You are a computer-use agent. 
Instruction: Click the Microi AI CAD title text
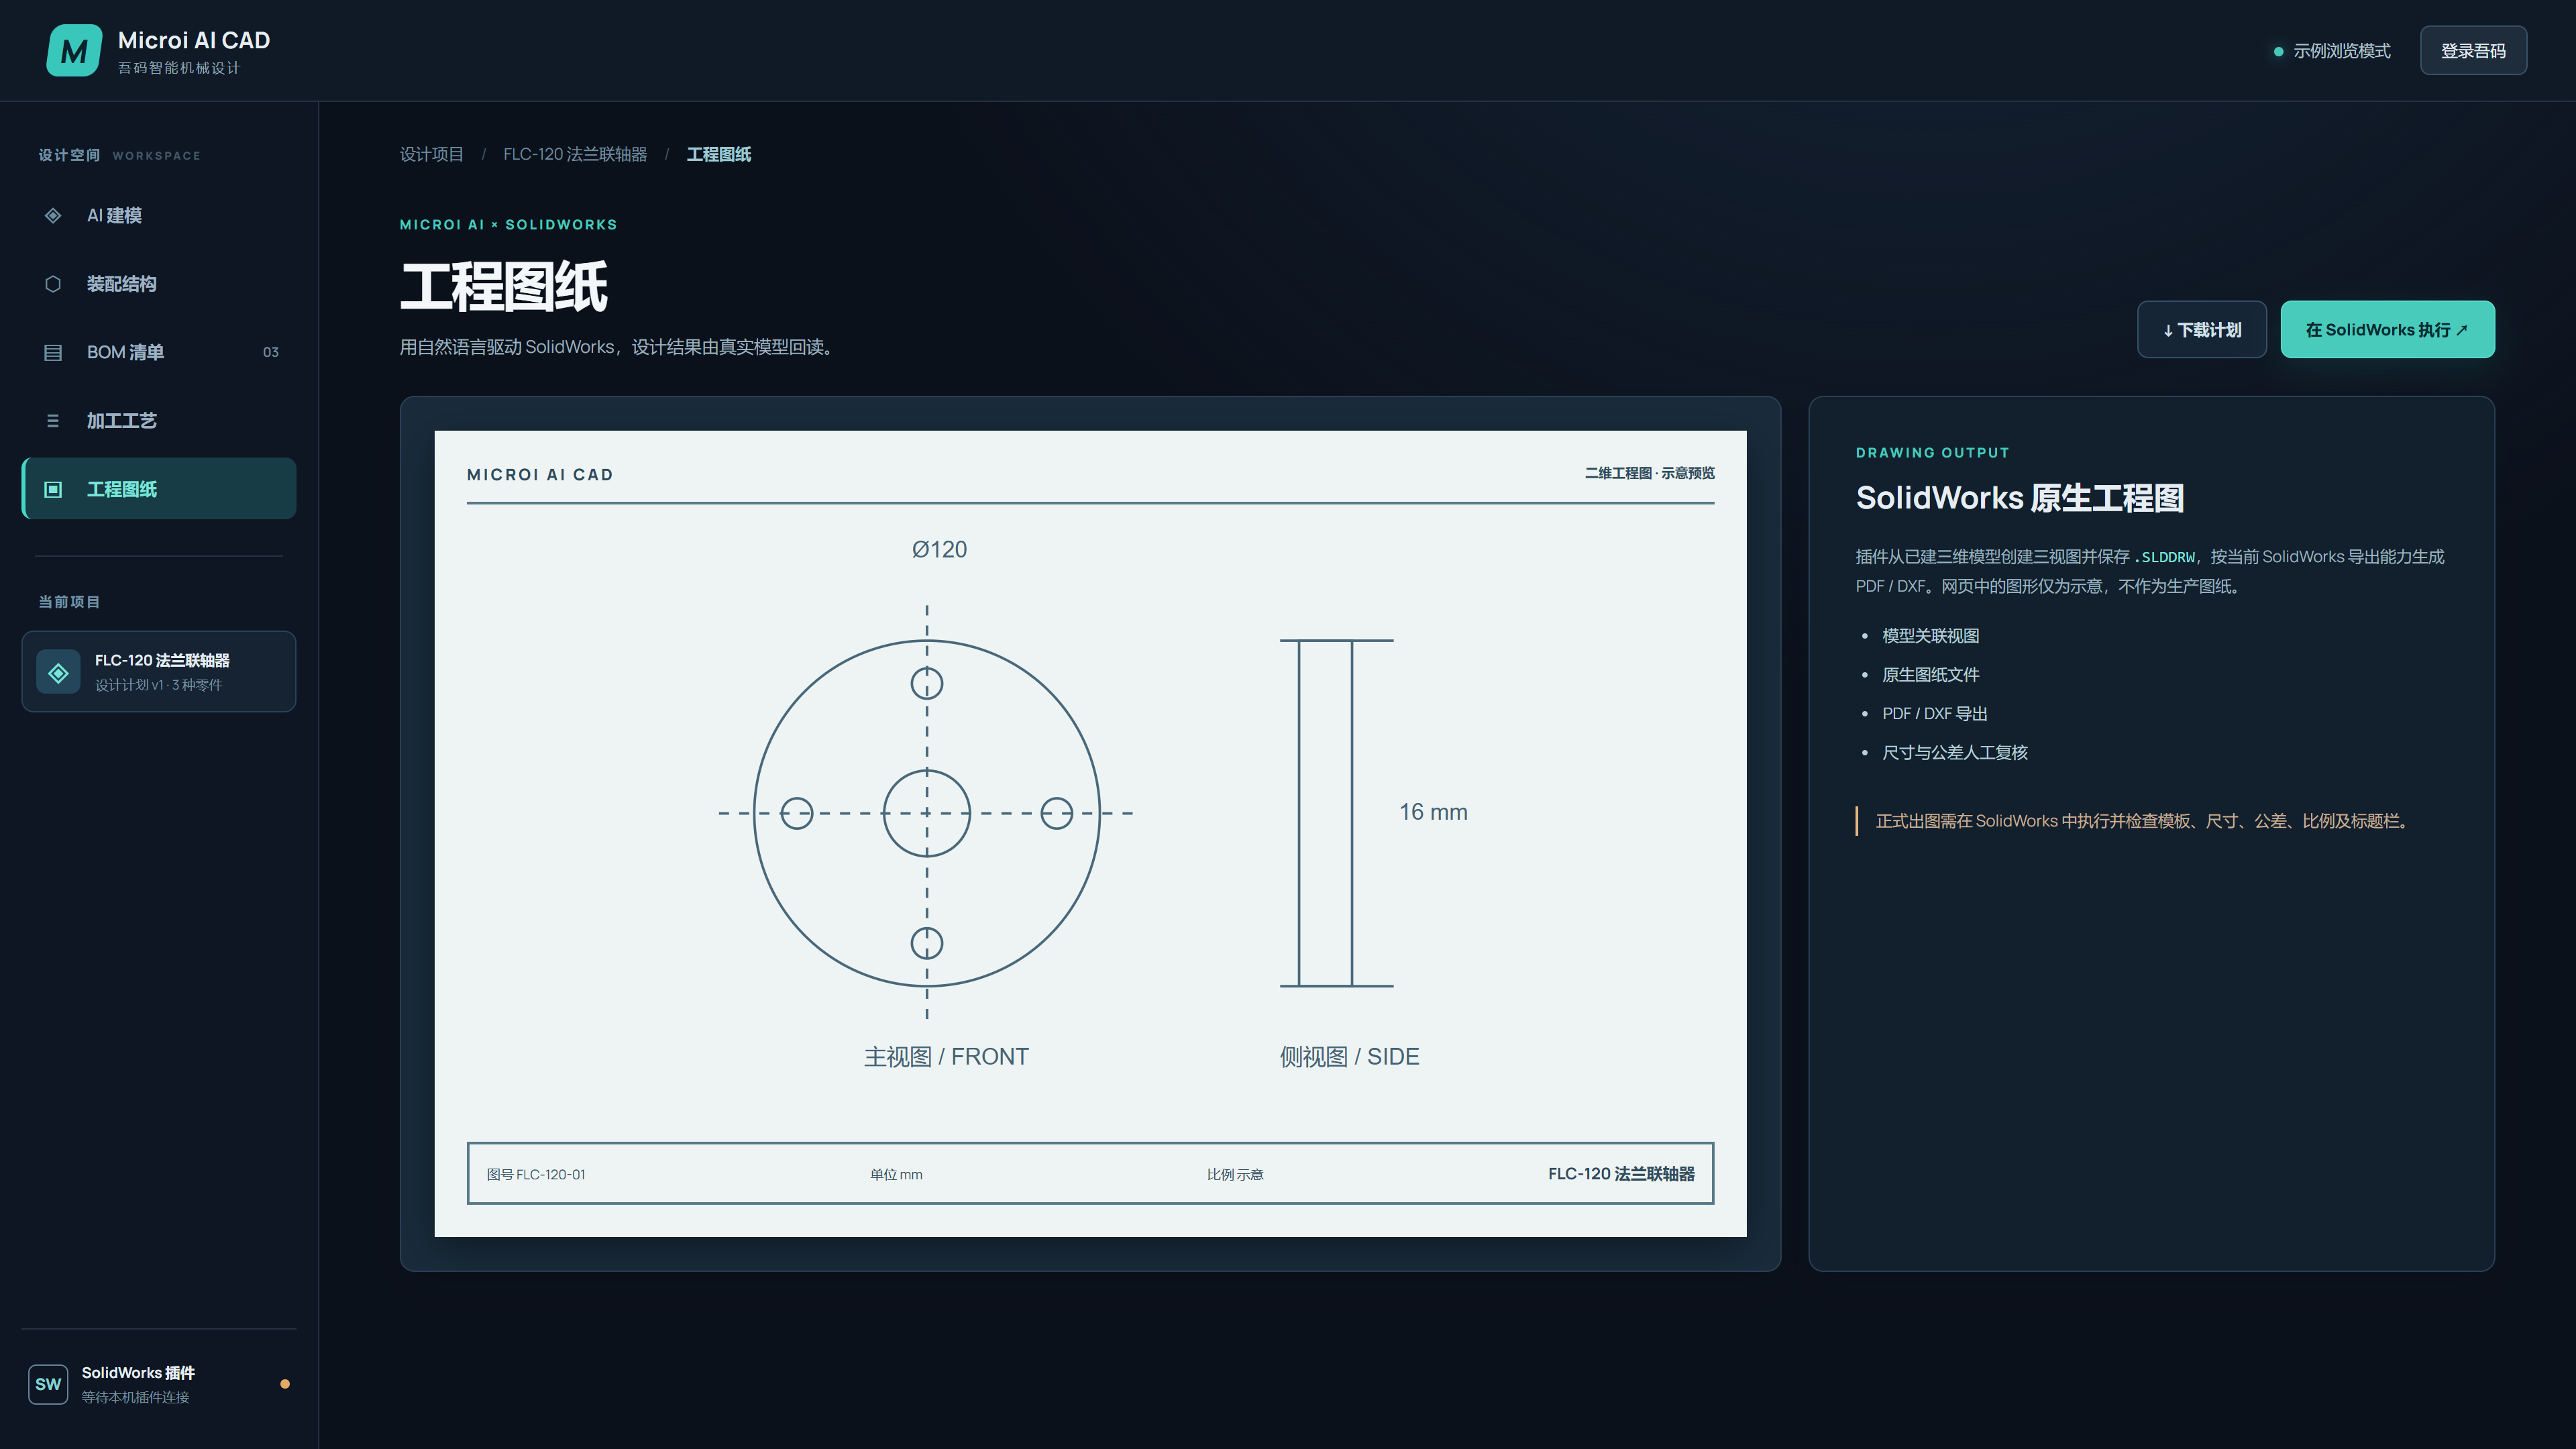(194, 40)
